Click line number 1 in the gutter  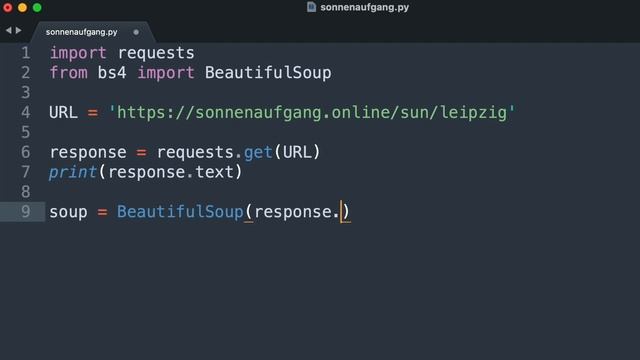[26, 53]
